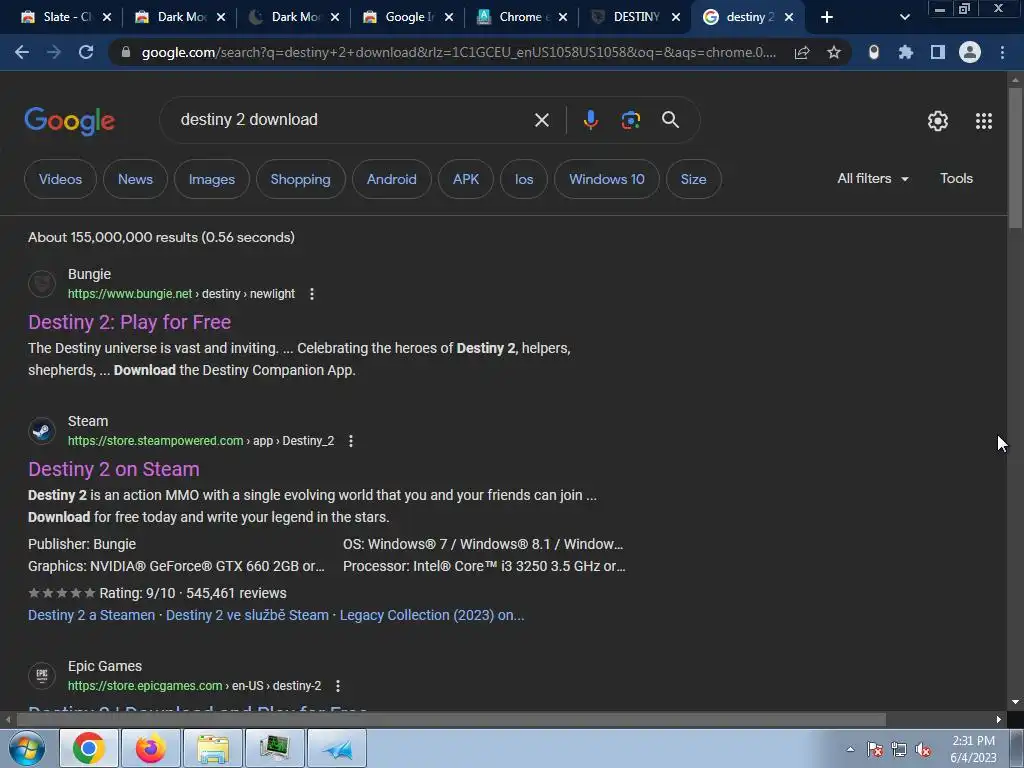The width and height of the screenshot is (1024, 768).
Task: Open the Chrome three-dot menu
Action: 1002,52
